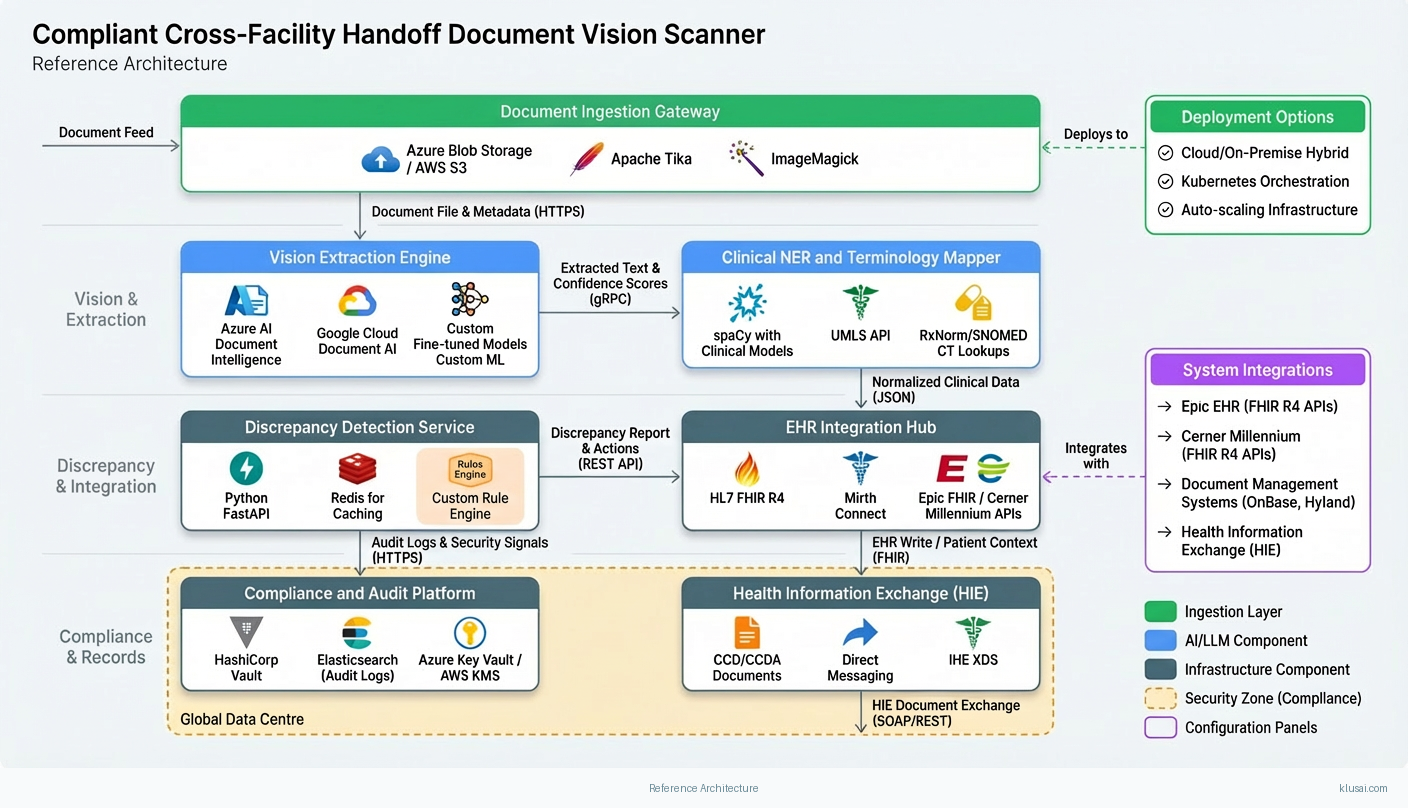Click the green Ingestion Layer legend swatch
This screenshot has height=808, width=1408.
[x=1160, y=612]
